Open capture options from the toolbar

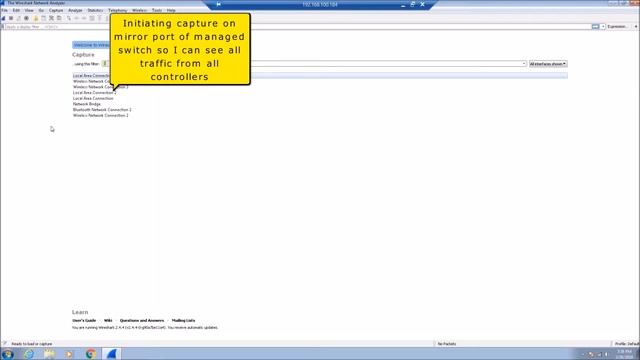pos(26,18)
